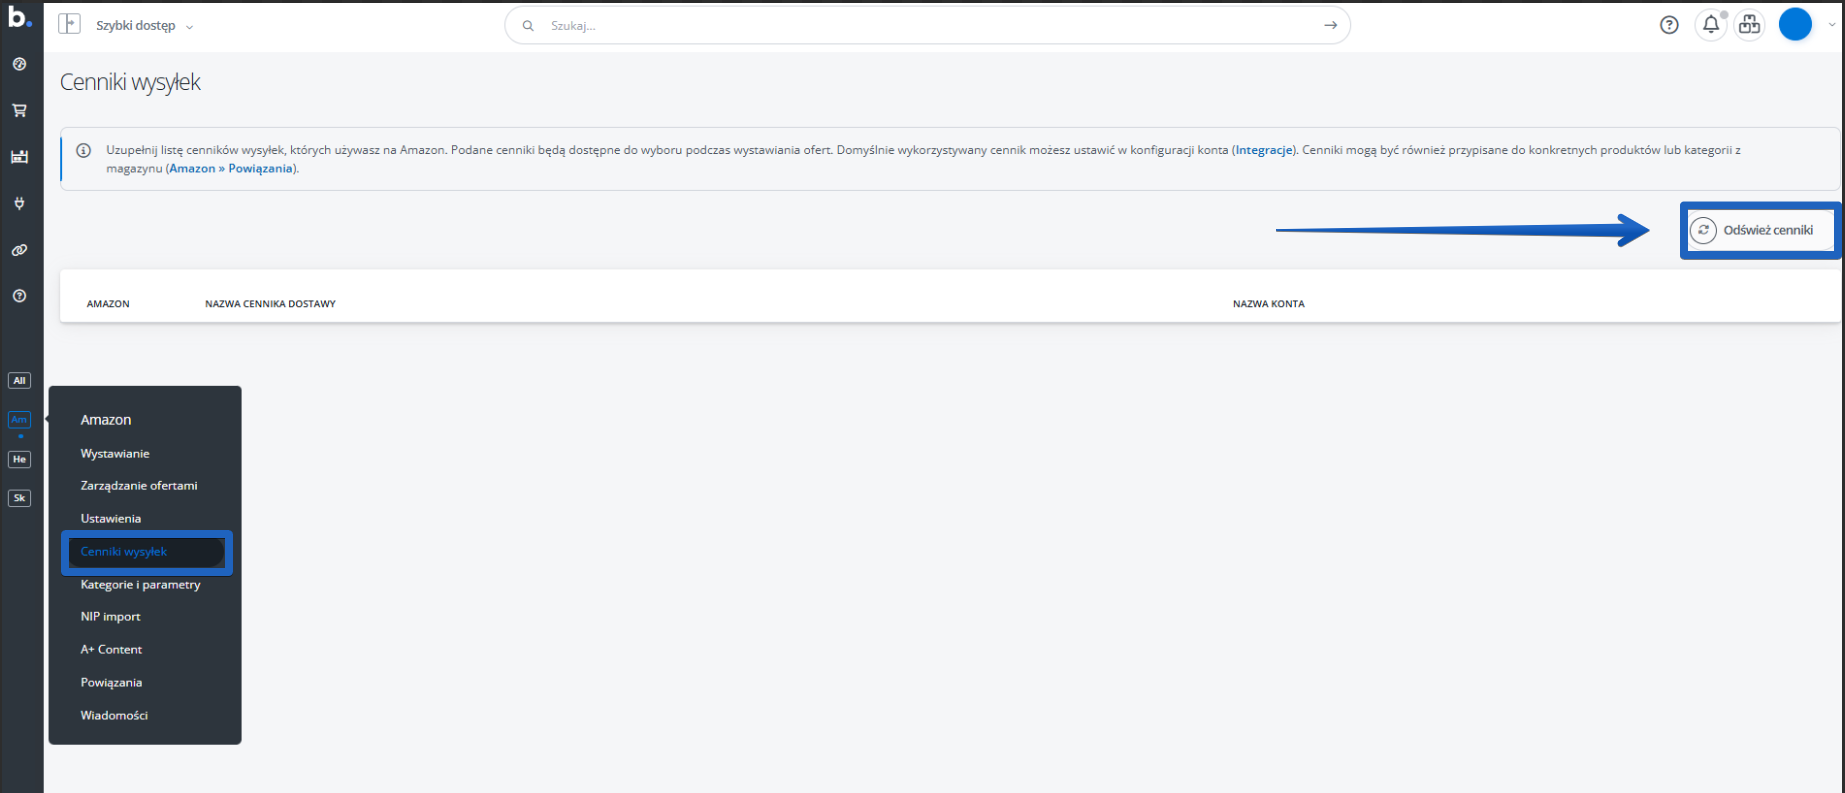Viewport: 1845px width, 793px height.
Task: Select the 'All' marketplace badge in sidebar
Action: [19, 381]
